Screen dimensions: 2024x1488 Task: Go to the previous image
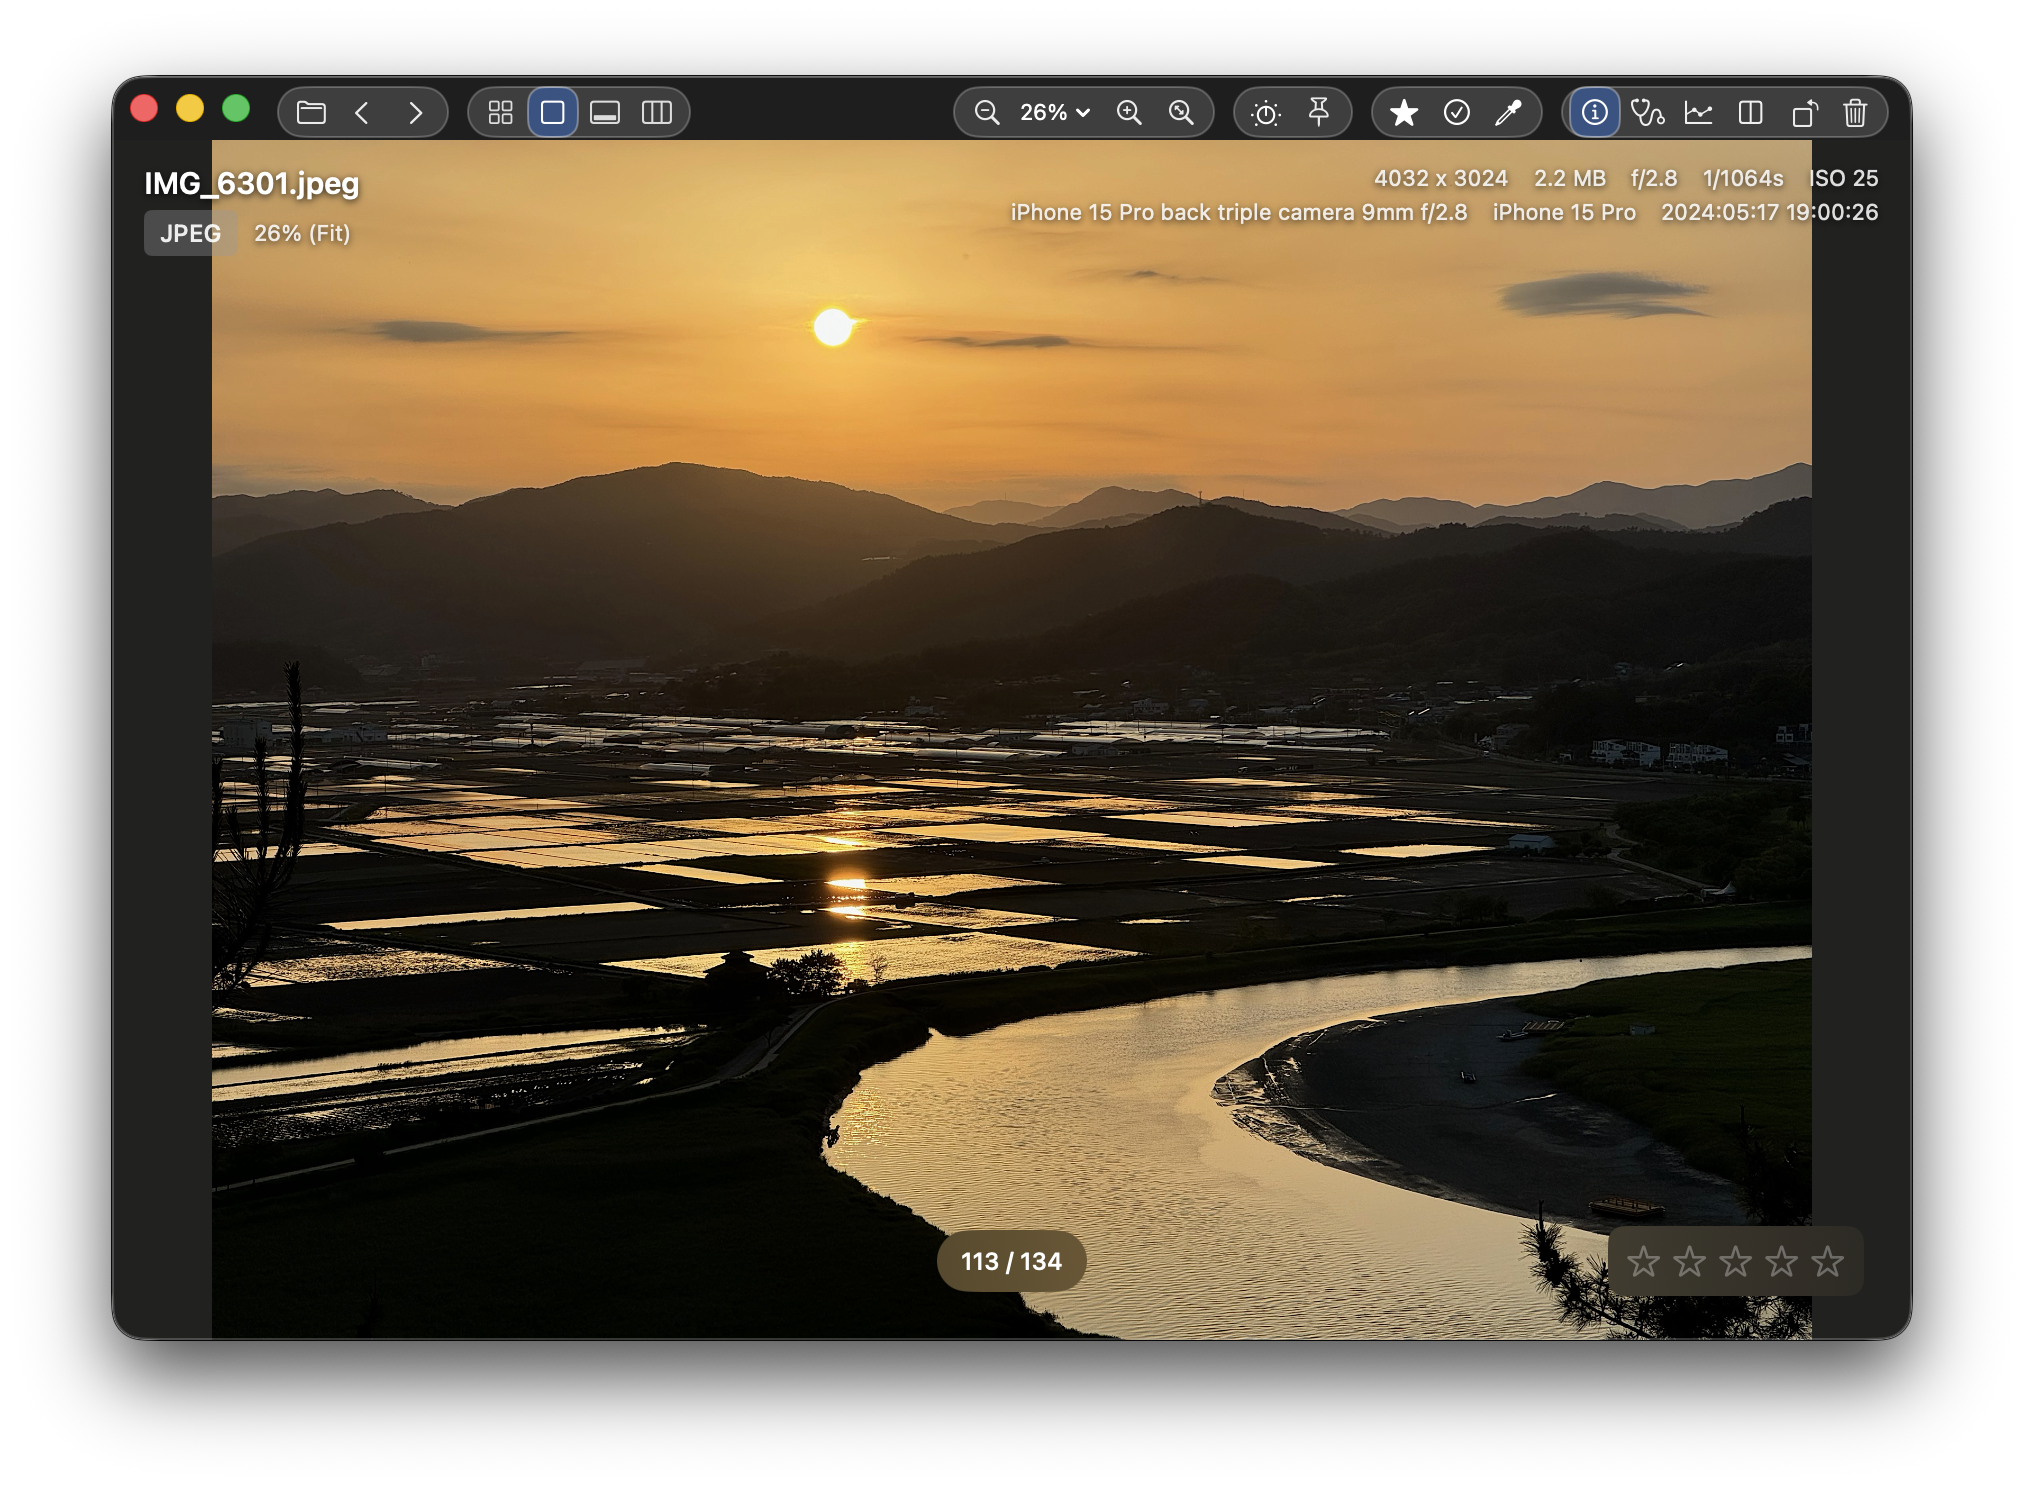[363, 112]
